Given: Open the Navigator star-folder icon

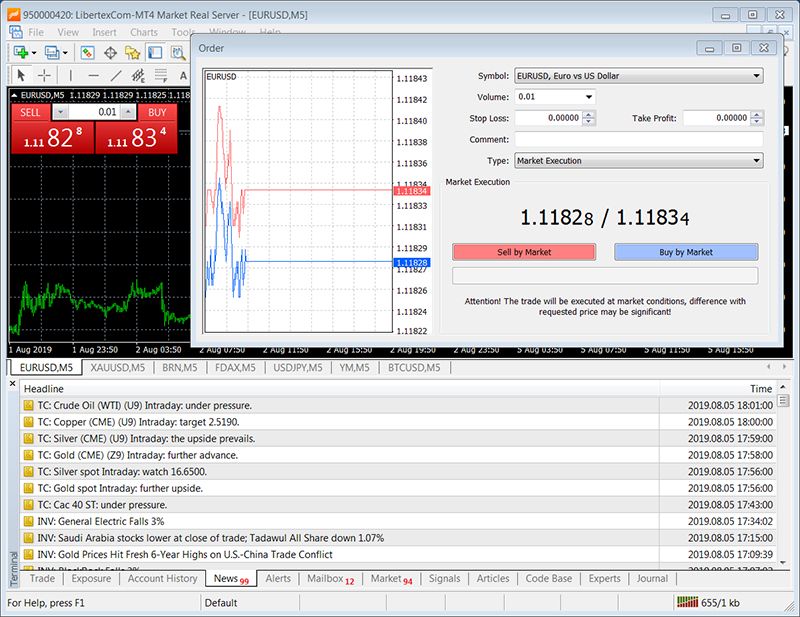Looking at the screenshot, I should tap(132, 53).
